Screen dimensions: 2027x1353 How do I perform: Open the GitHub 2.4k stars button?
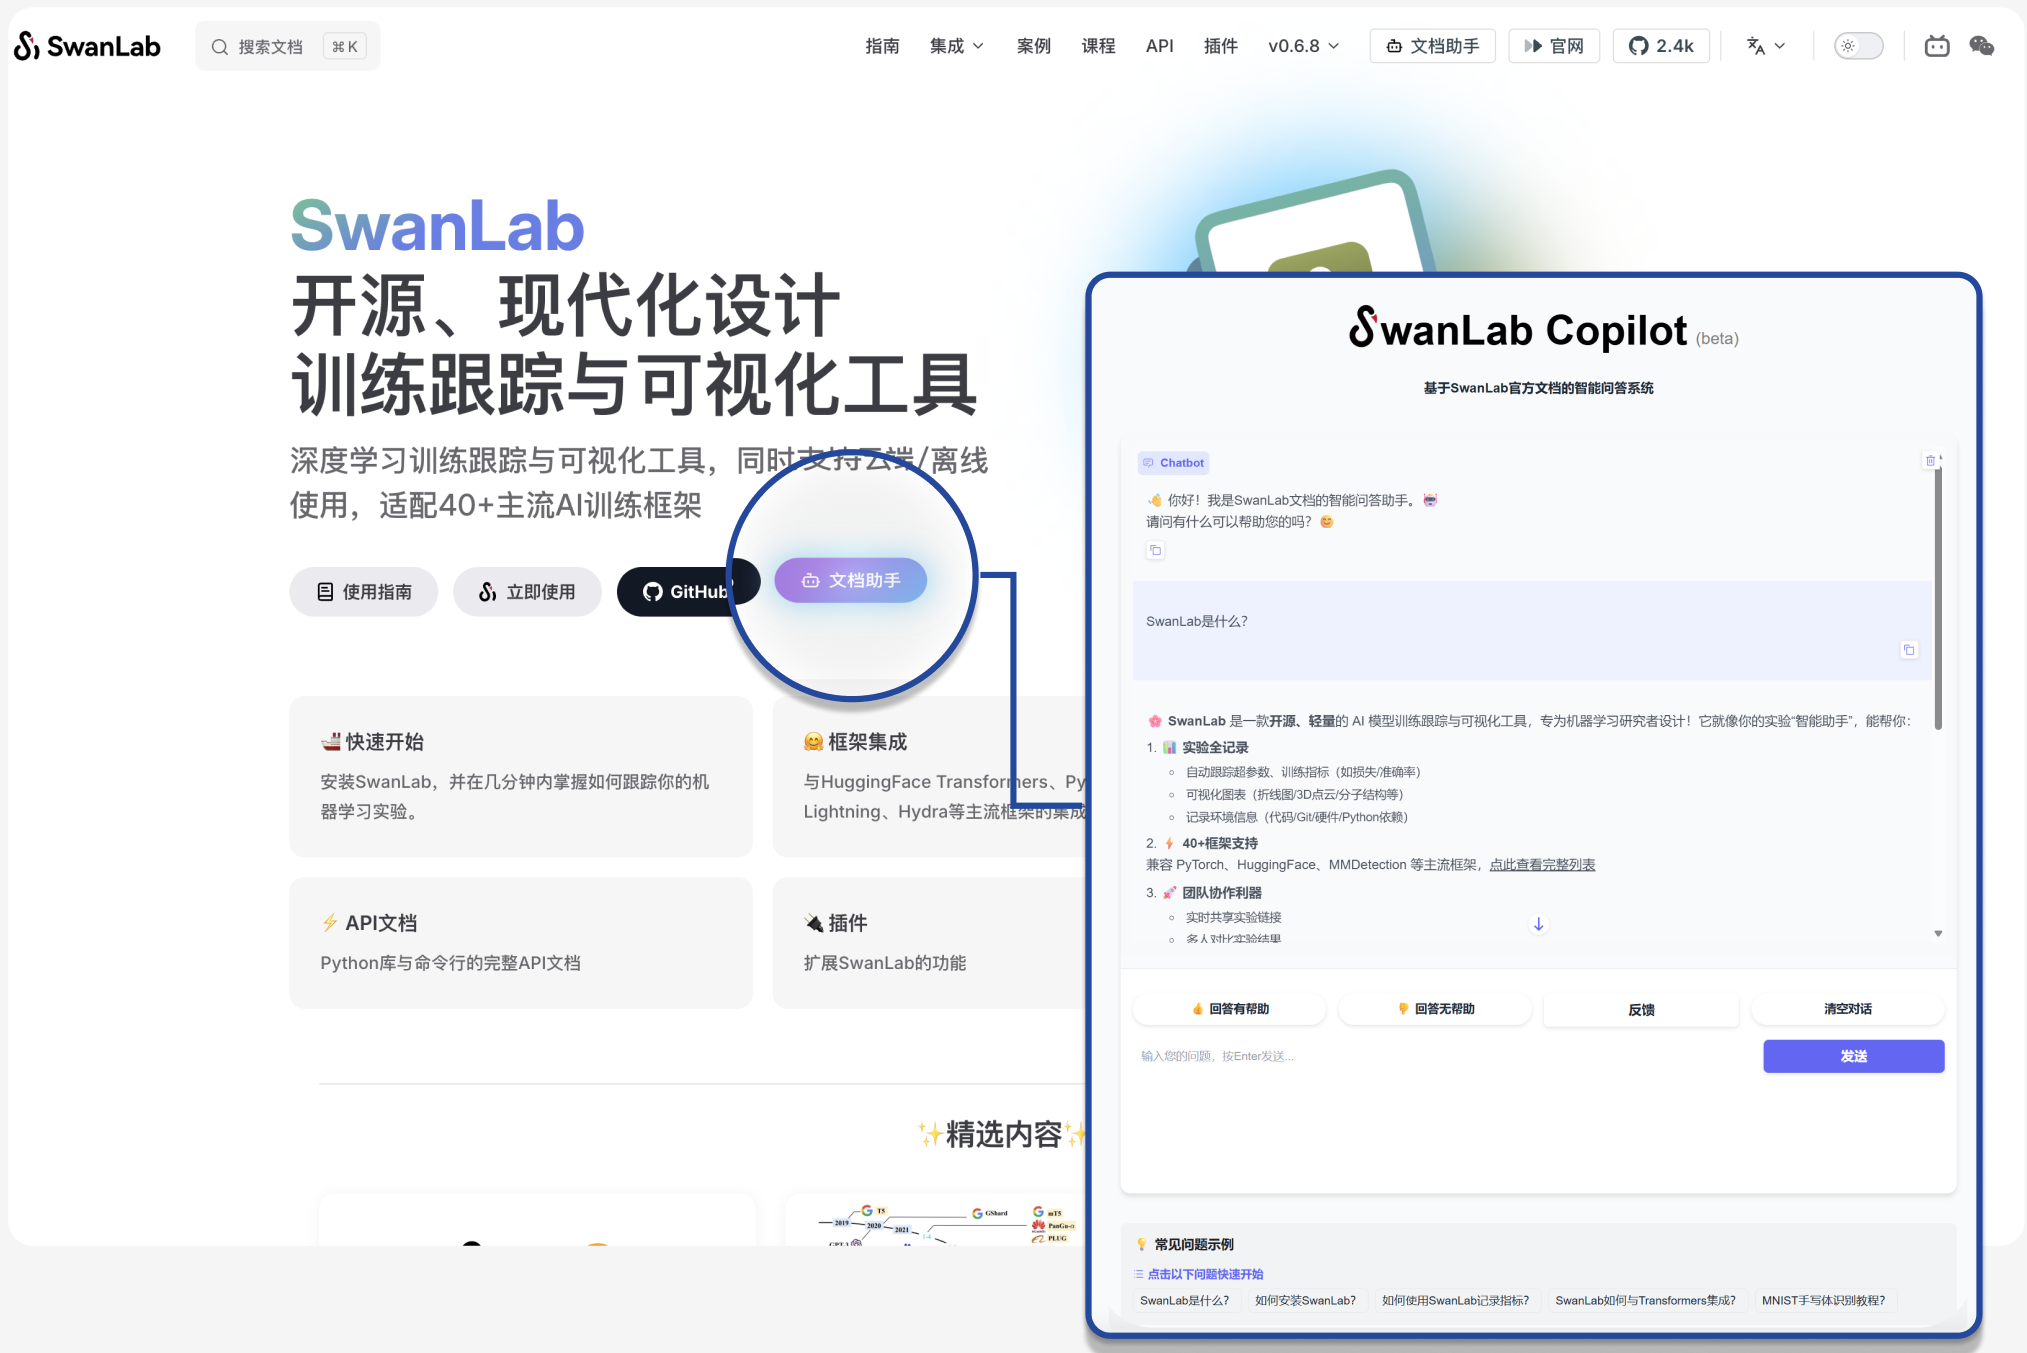(x=1661, y=46)
